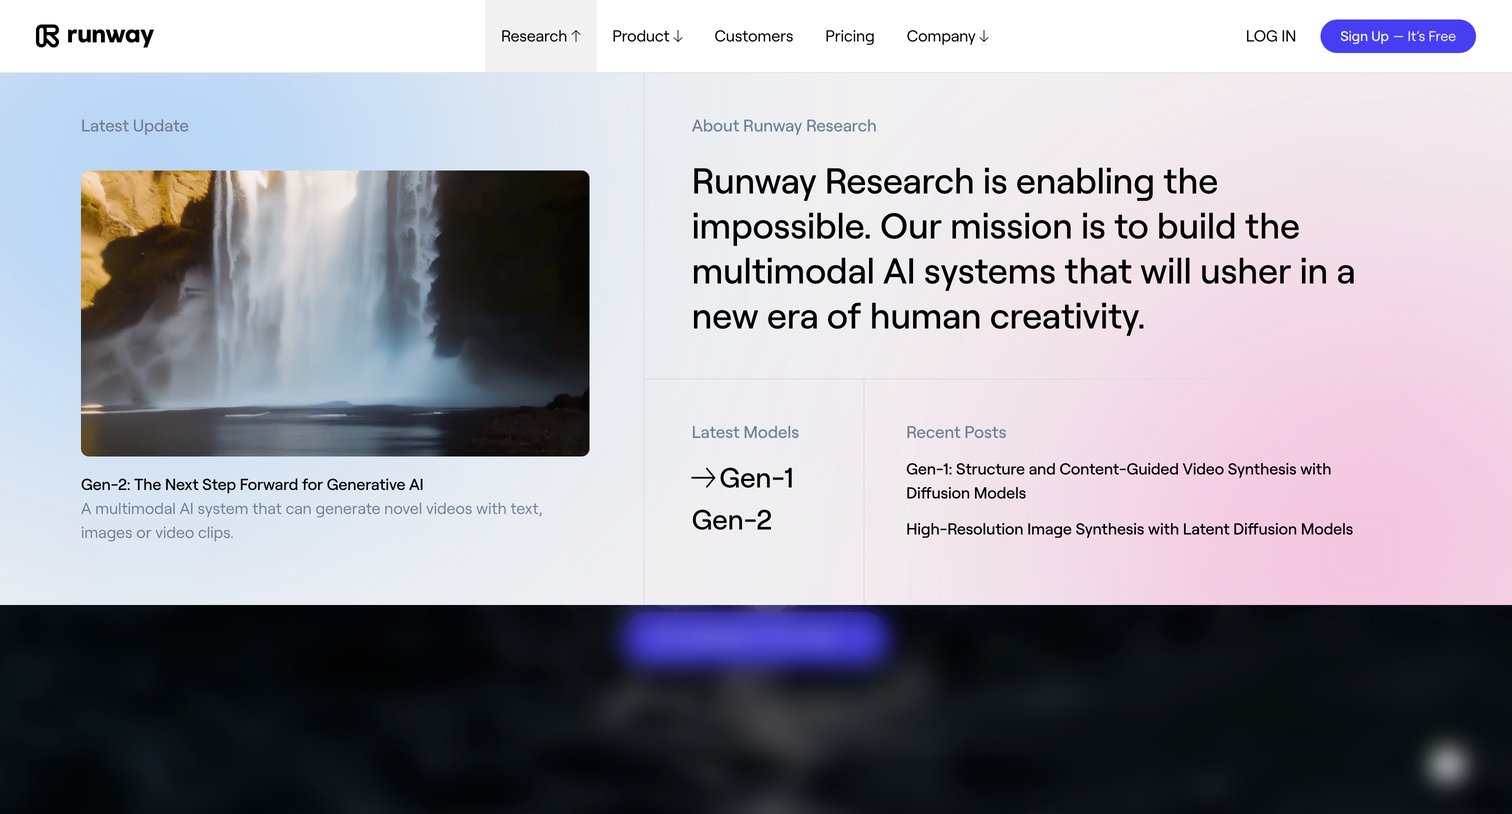Open the Gen-2: The Next Step Forward article
1512x814 pixels.
252,484
